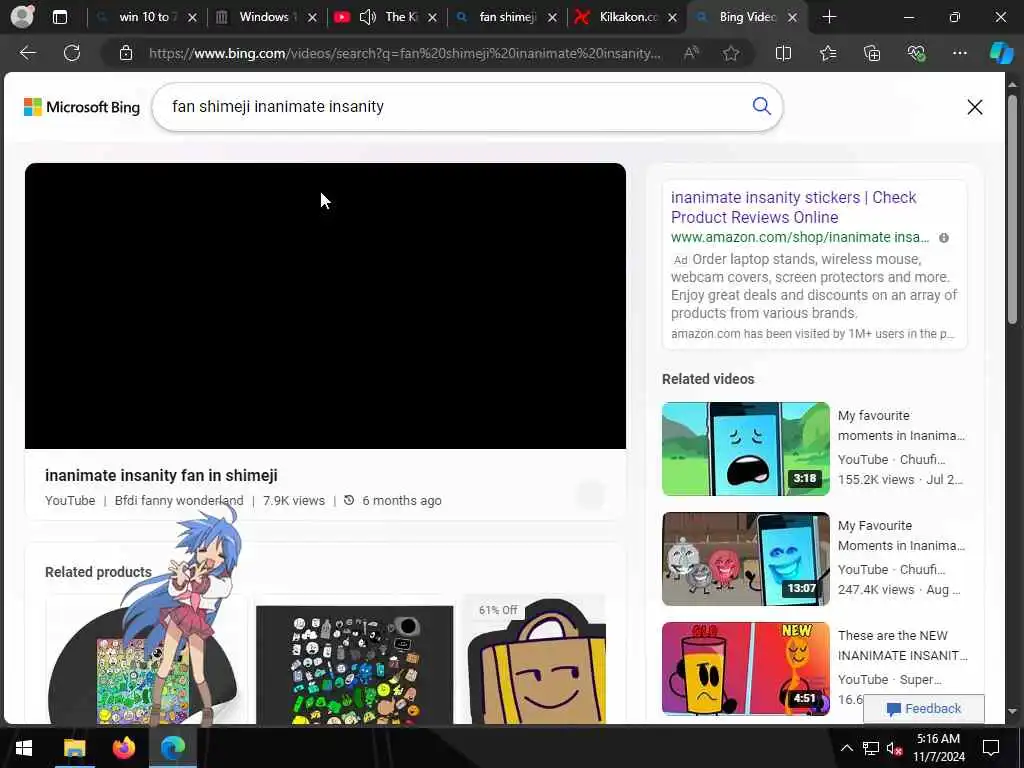1024x768 pixels.
Task: Open the Favorites list icon
Action: click(827, 53)
